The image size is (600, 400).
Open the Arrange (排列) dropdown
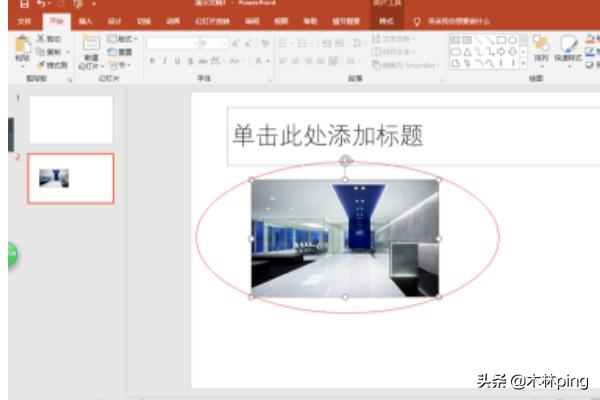541,51
